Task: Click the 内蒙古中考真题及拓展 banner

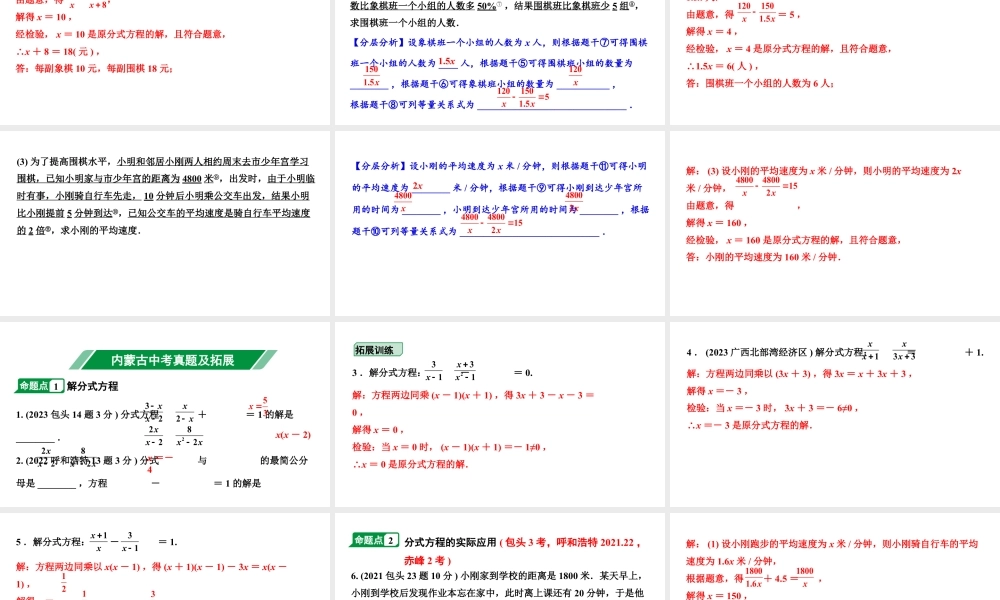Action: (x=173, y=359)
